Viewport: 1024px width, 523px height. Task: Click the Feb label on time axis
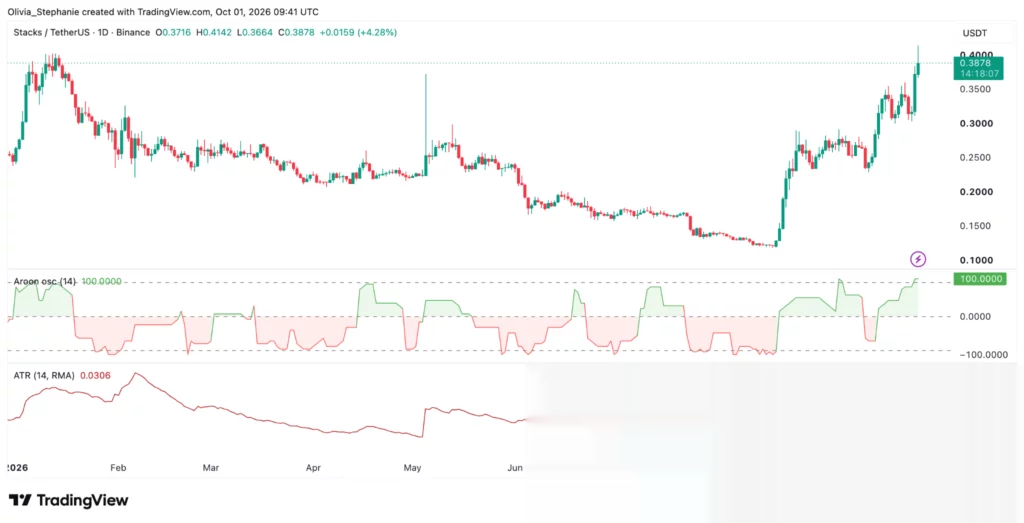pyautogui.click(x=118, y=468)
